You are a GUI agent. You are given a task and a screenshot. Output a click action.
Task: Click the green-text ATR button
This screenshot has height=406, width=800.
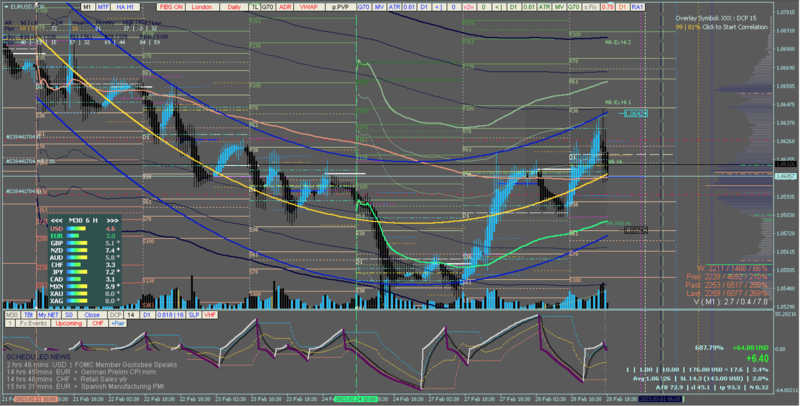click(x=544, y=7)
